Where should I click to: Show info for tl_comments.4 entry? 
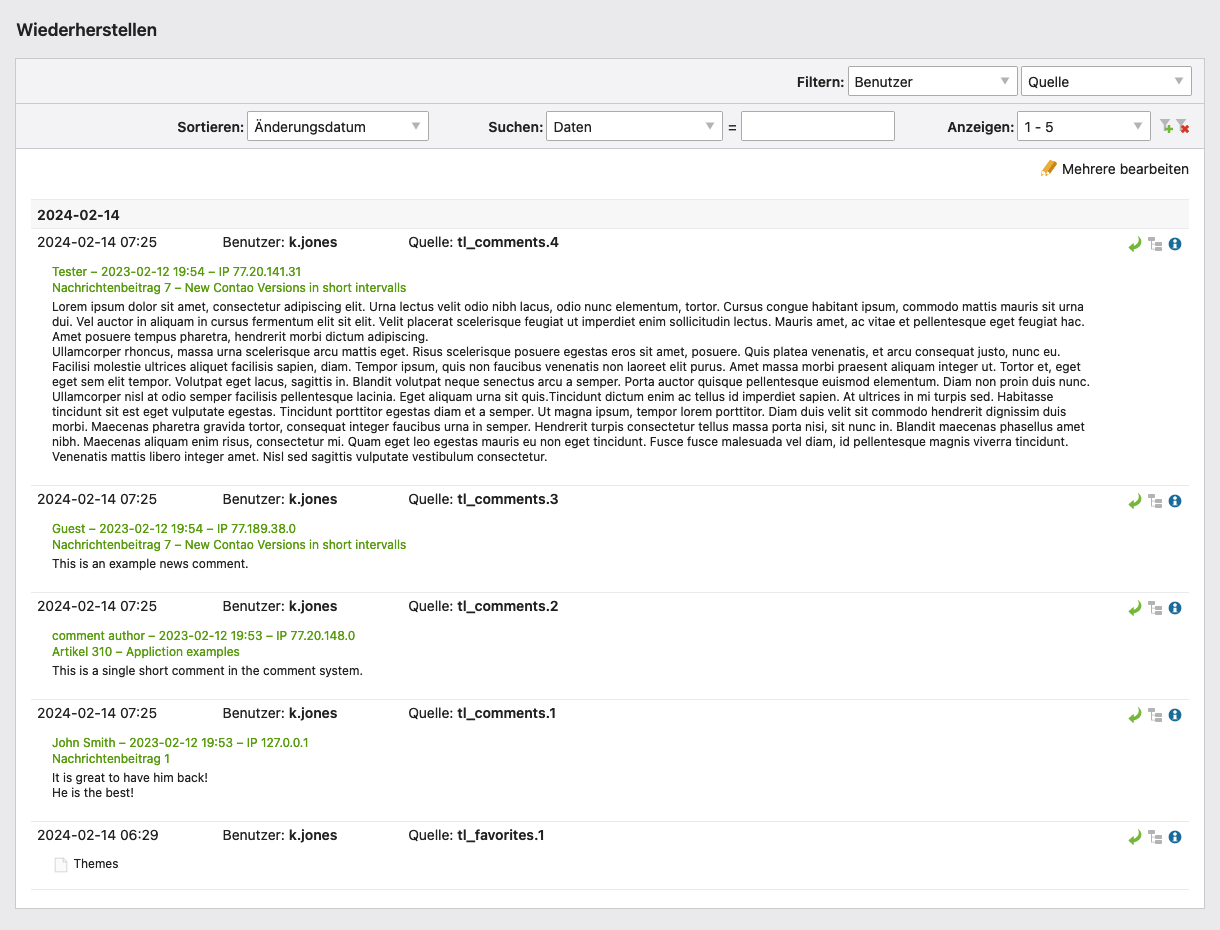[1175, 244]
